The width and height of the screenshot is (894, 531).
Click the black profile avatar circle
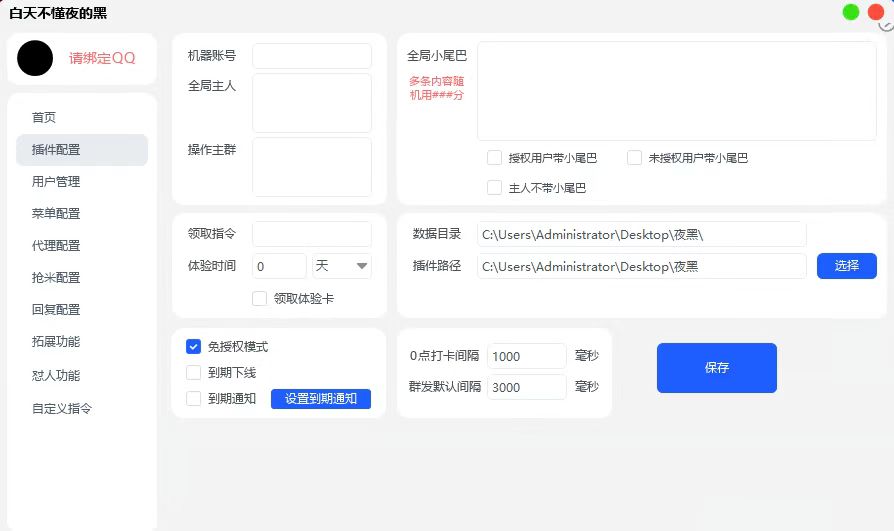point(35,58)
